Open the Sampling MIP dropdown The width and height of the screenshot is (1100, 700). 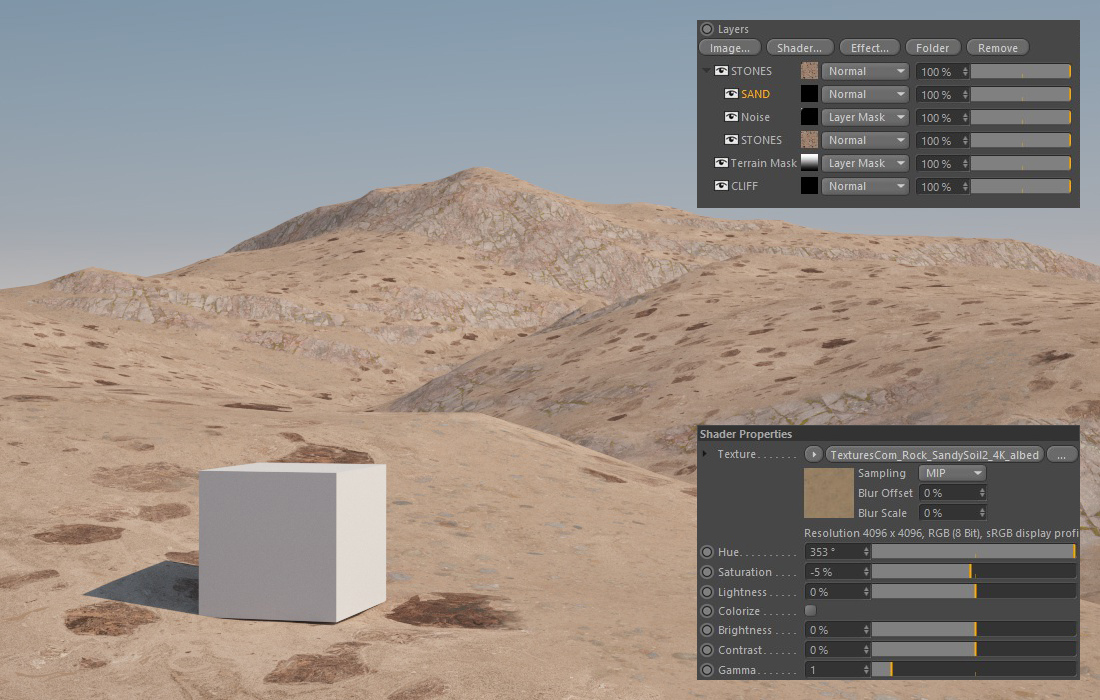click(x=951, y=473)
